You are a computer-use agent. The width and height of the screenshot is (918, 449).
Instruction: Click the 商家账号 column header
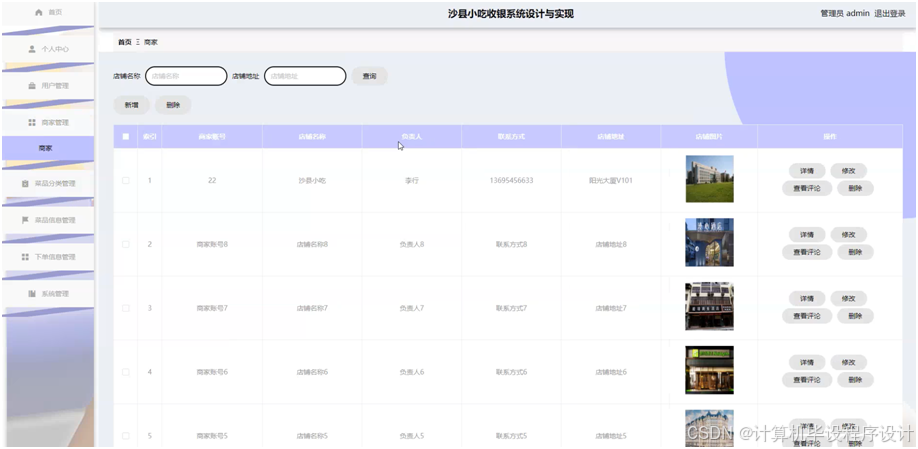(x=212, y=136)
